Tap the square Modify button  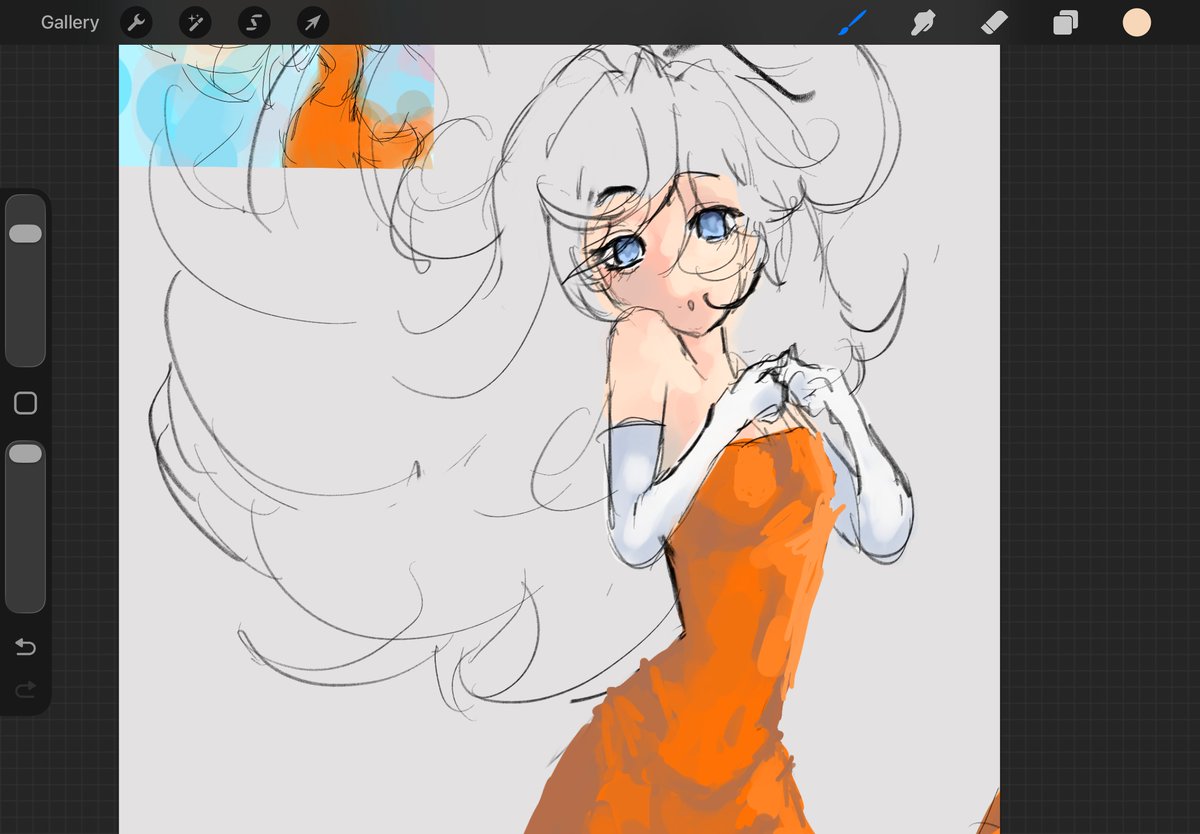pyautogui.click(x=25, y=403)
